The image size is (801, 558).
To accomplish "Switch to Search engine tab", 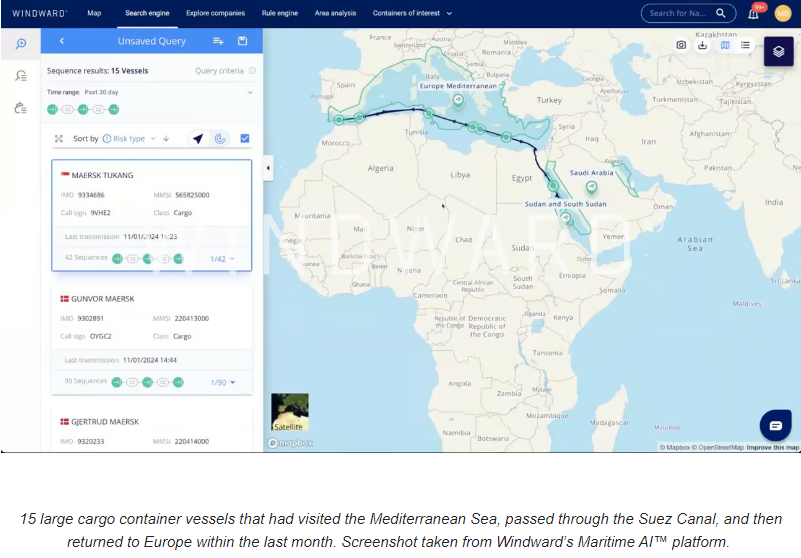I will [147, 13].
